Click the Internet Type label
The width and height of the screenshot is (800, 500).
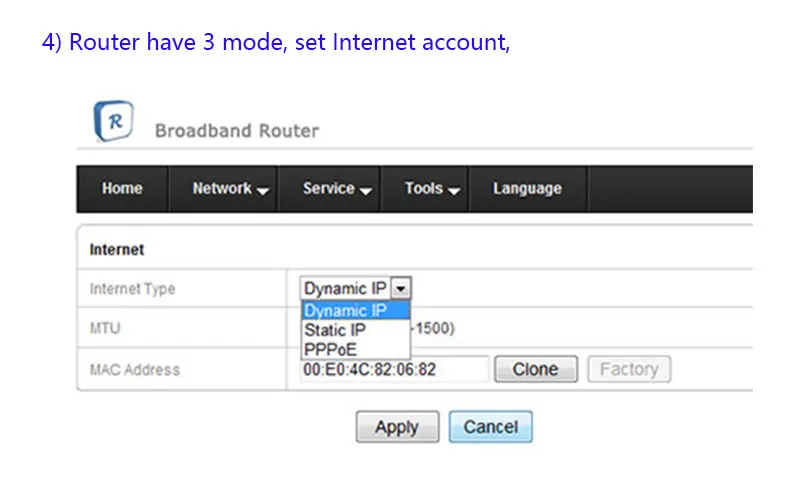pos(133,289)
